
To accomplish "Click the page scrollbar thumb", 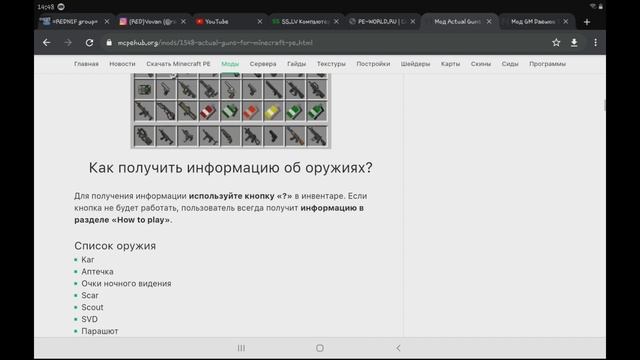I will (x=604, y=105).
